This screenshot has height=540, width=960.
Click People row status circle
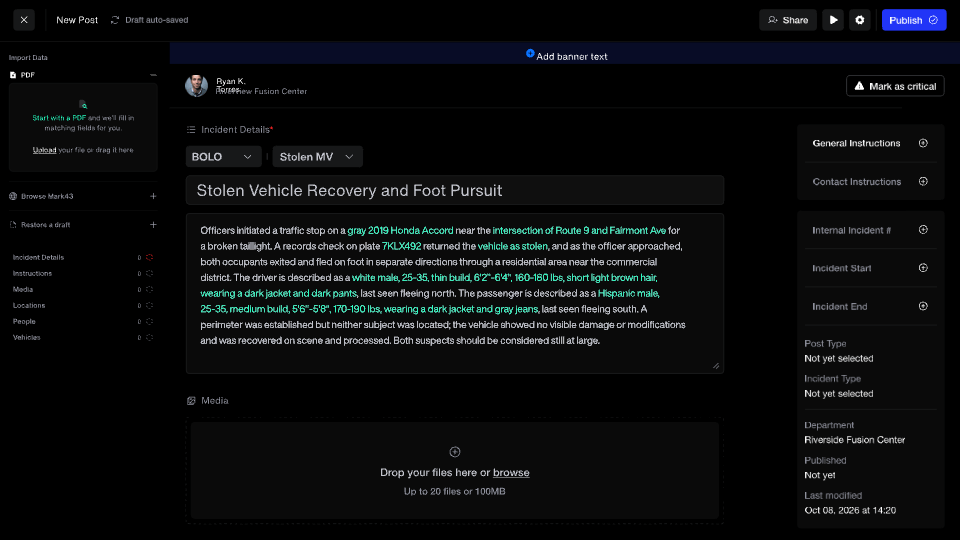[149, 321]
